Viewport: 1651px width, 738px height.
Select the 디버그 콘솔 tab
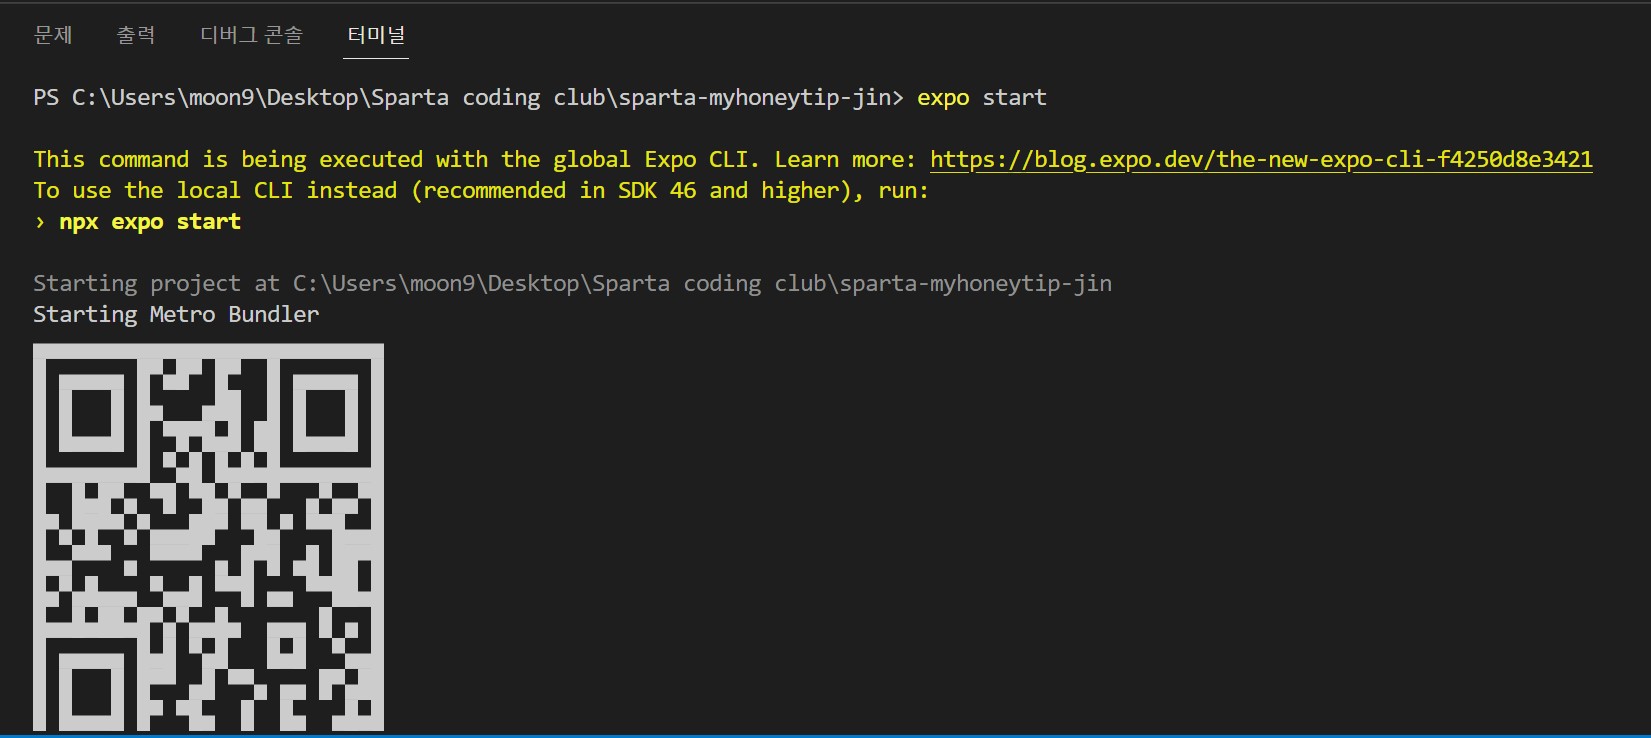pyautogui.click(x=251, y=35)
